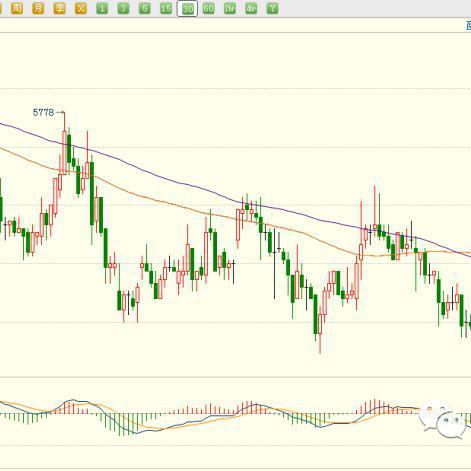Click the 5778 high price label
The width and height of the screenshot is (471, 471).
pyautogui.click(x=43, y=113)
